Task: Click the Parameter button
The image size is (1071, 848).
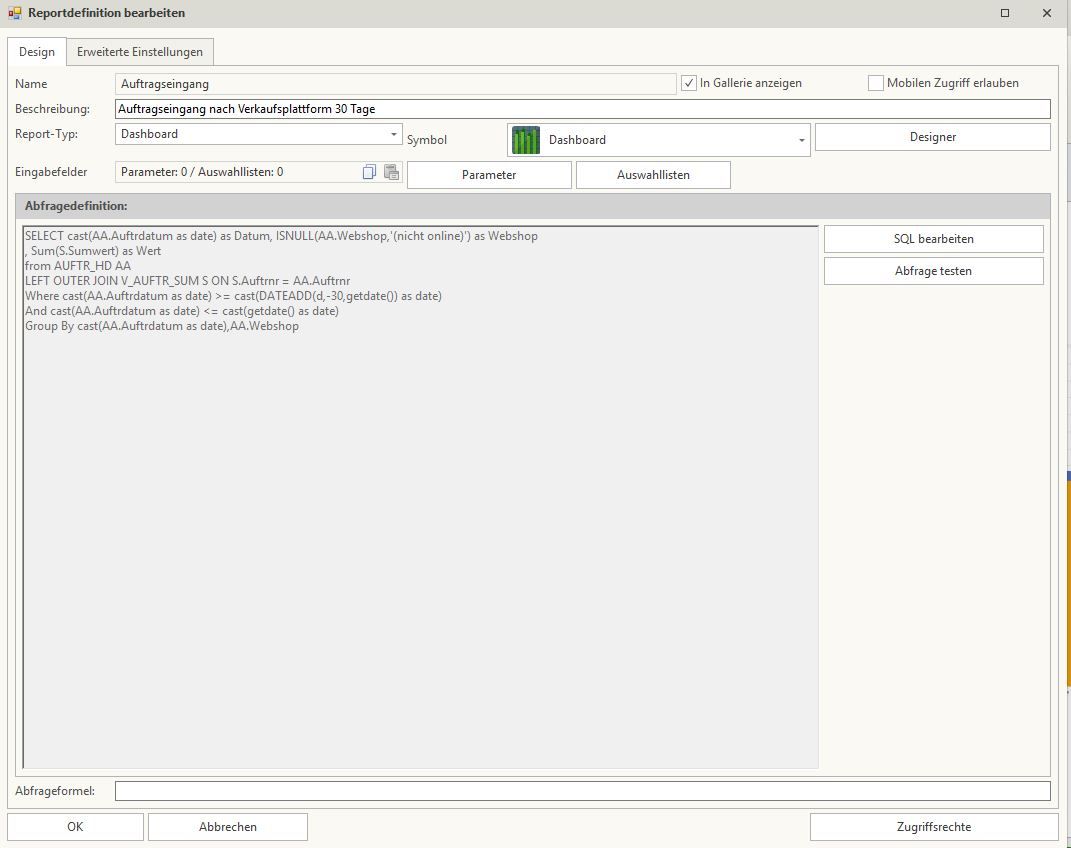Action: click(489, 175)
